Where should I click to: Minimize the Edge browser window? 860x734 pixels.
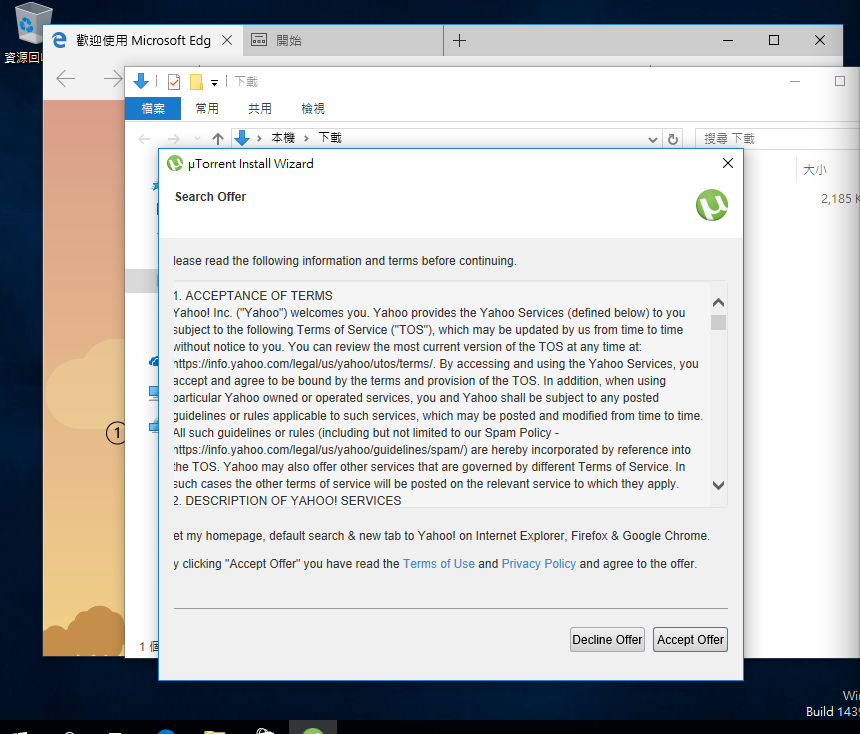728,41
